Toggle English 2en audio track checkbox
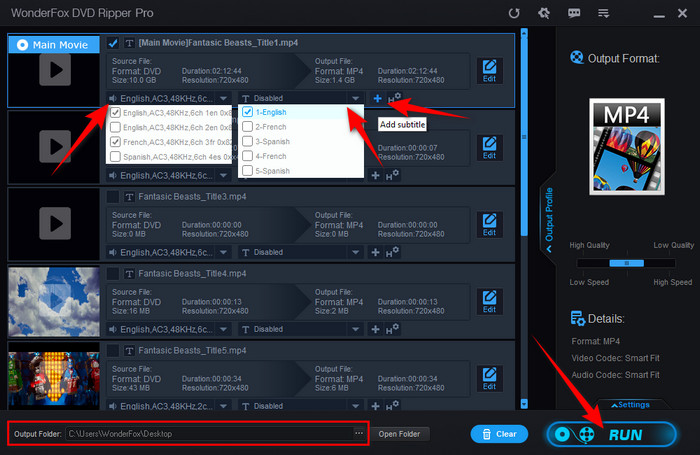Screen dimensions: 700x455 point(115,127)
